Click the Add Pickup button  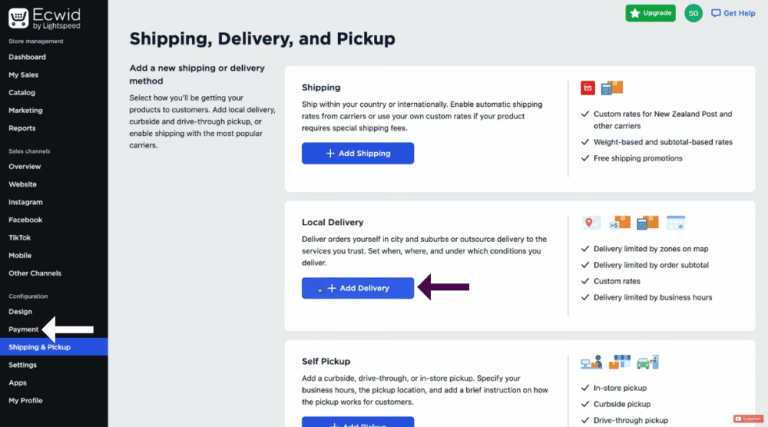tap(358, 422)
